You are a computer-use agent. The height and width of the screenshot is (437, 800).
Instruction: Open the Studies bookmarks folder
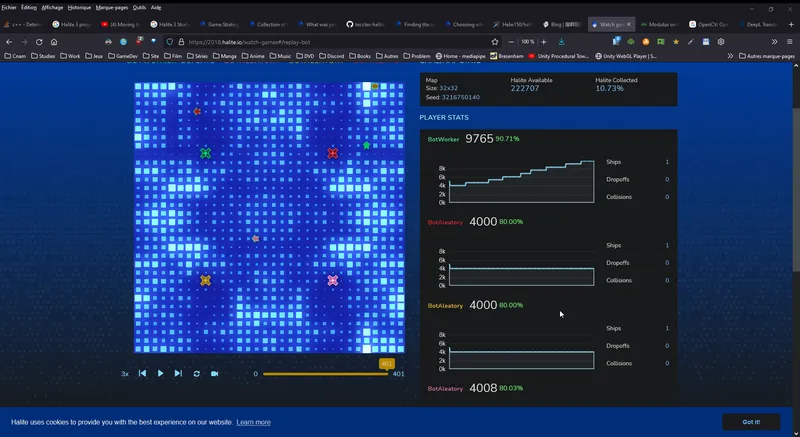(x=43, y=56)
